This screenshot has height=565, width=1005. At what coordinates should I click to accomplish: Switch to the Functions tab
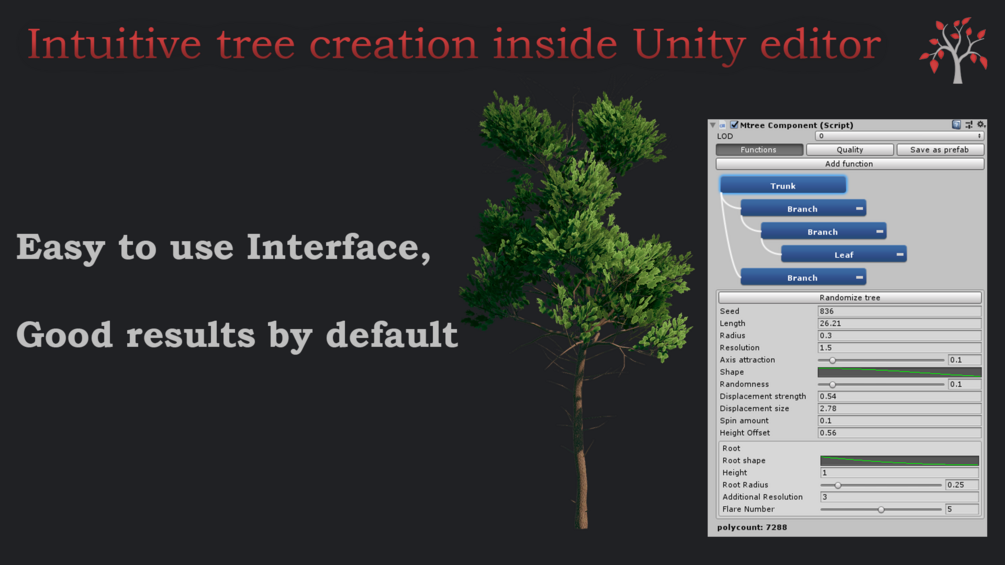[759, 149]
